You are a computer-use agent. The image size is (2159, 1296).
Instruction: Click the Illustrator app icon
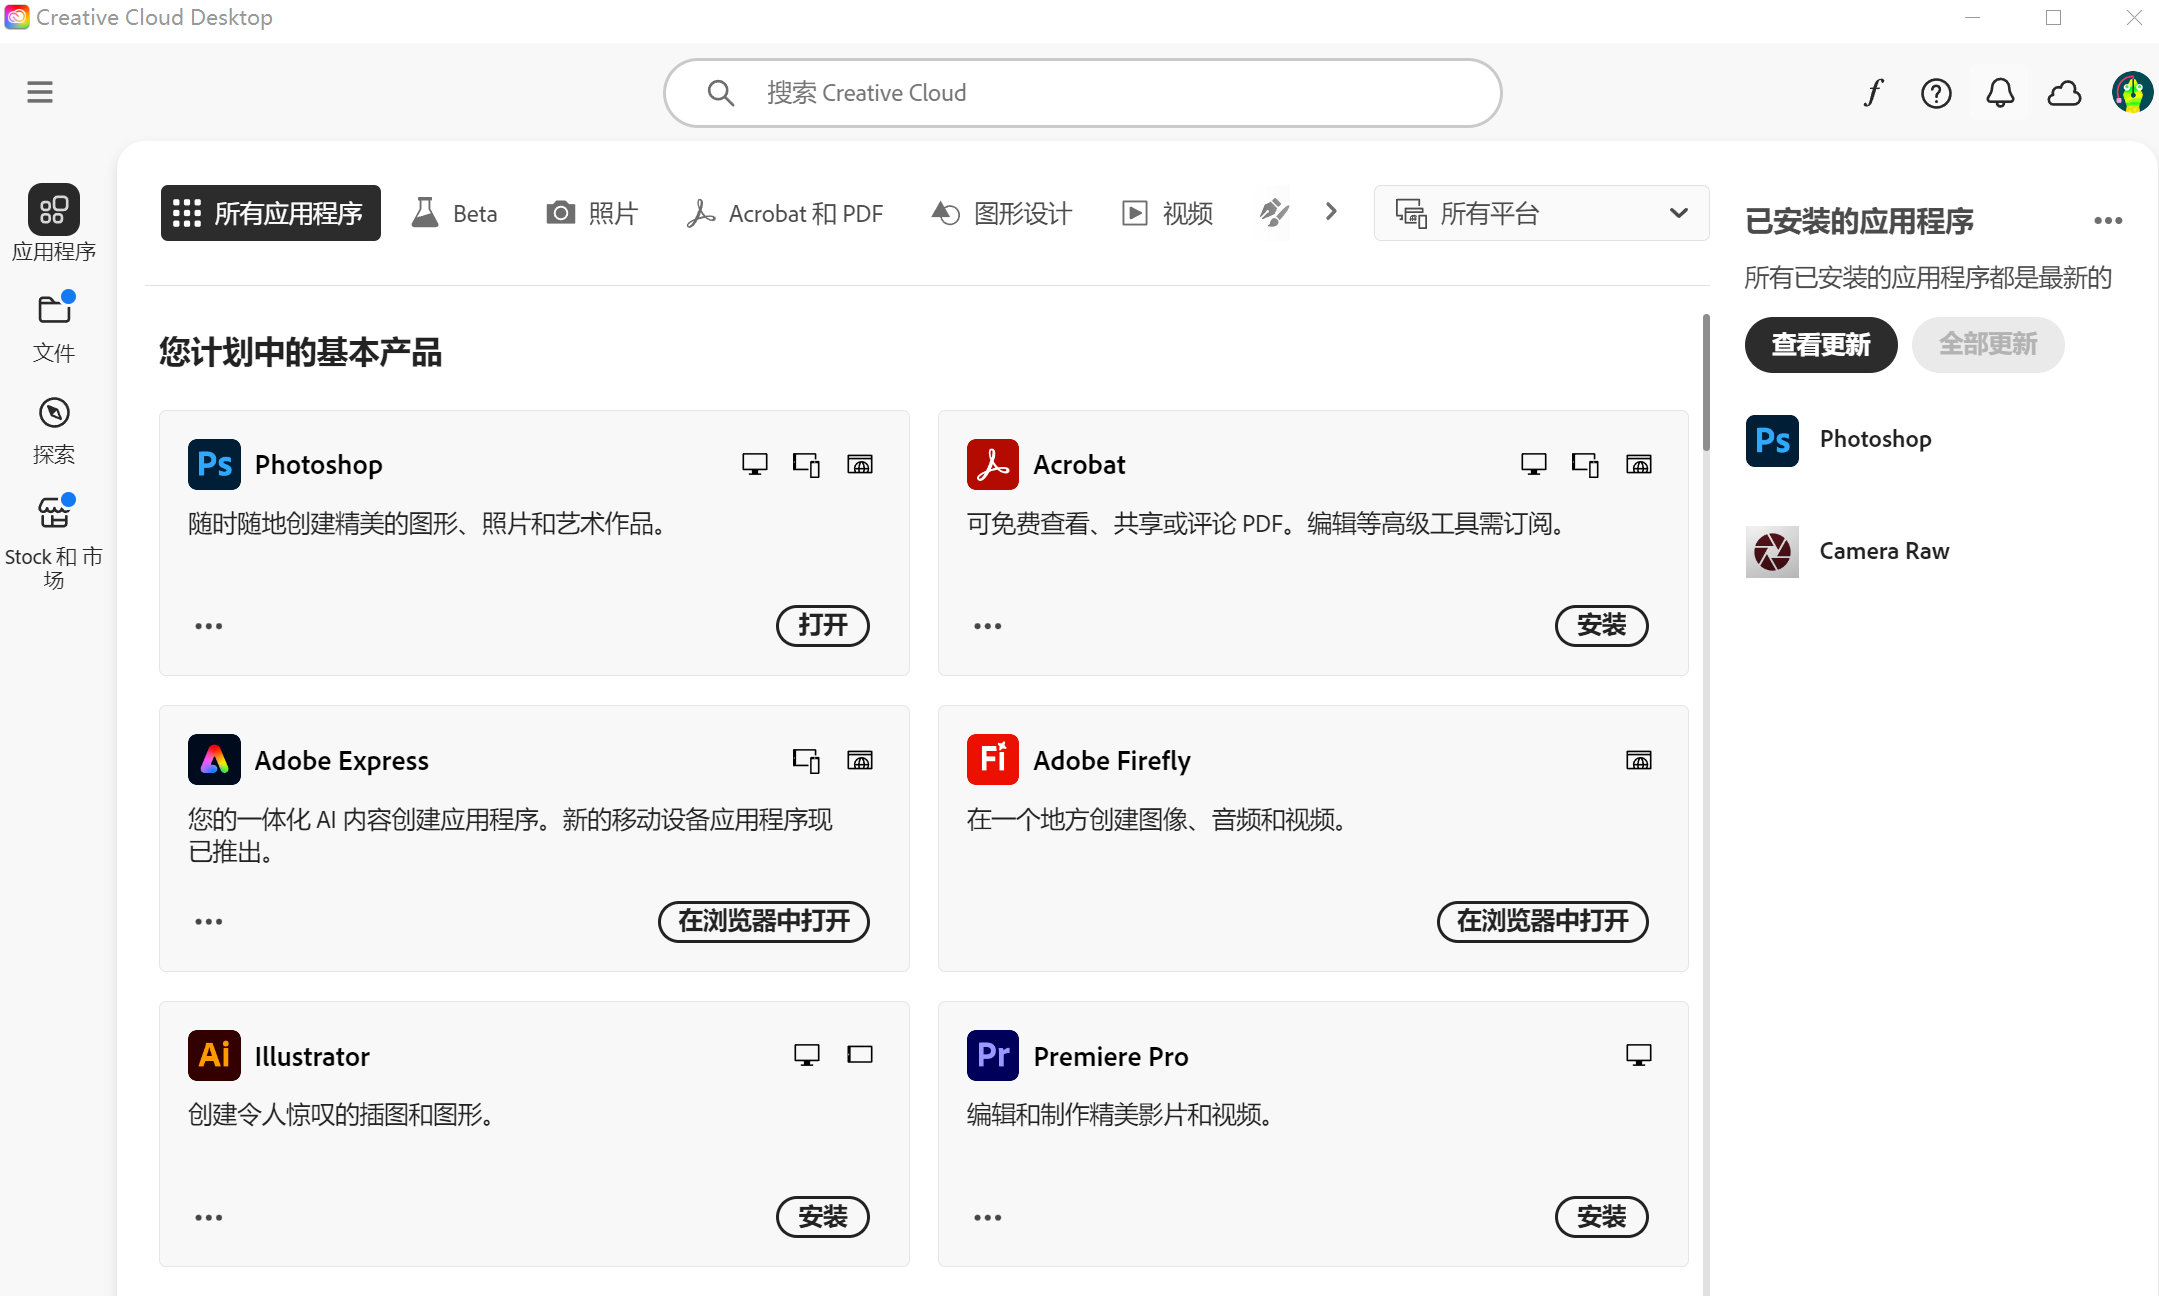click(214, 1055)
